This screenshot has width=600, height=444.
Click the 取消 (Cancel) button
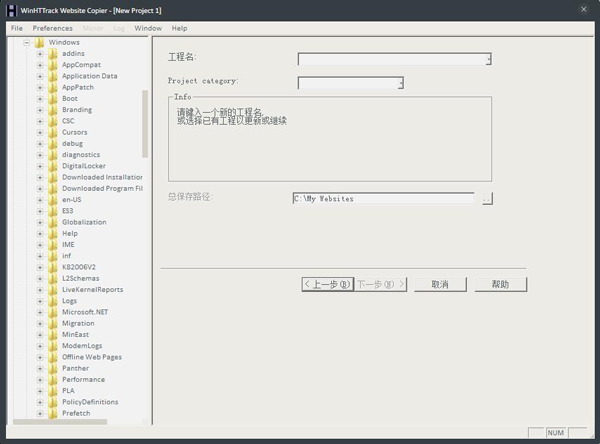pyautogui.click(x=440, y=284)
